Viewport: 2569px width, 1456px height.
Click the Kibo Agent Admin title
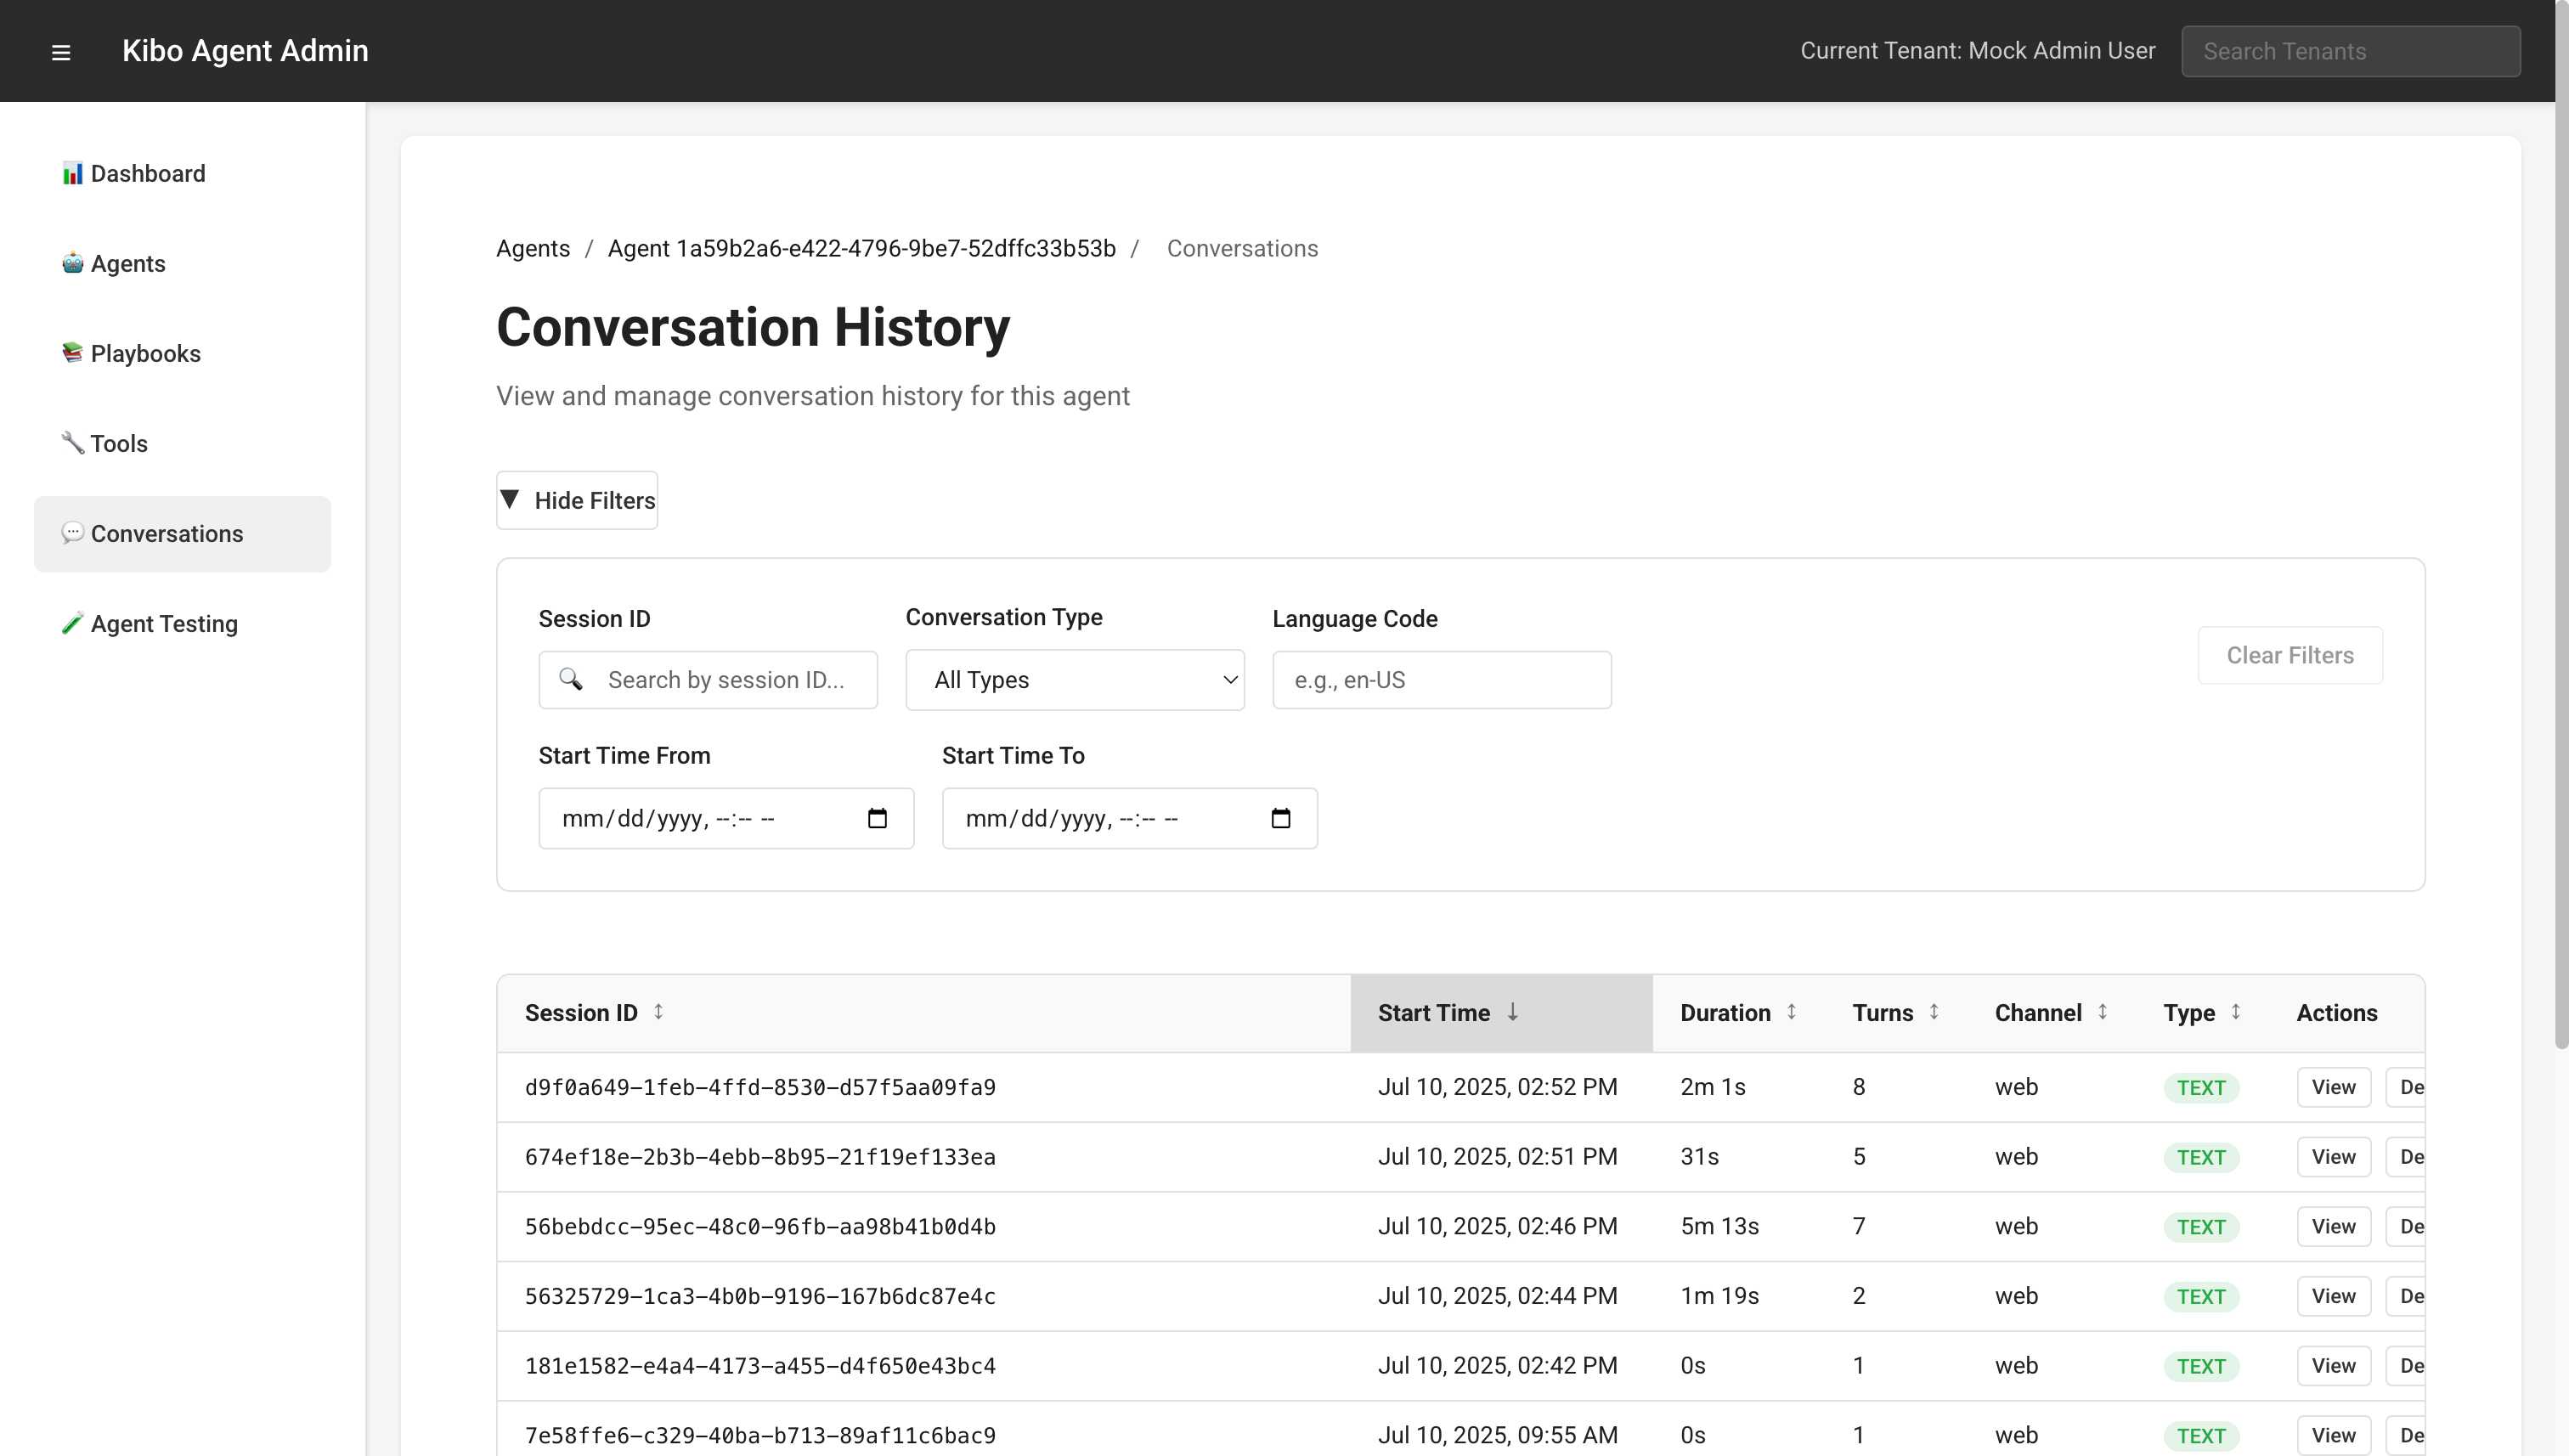click(245, 51)
